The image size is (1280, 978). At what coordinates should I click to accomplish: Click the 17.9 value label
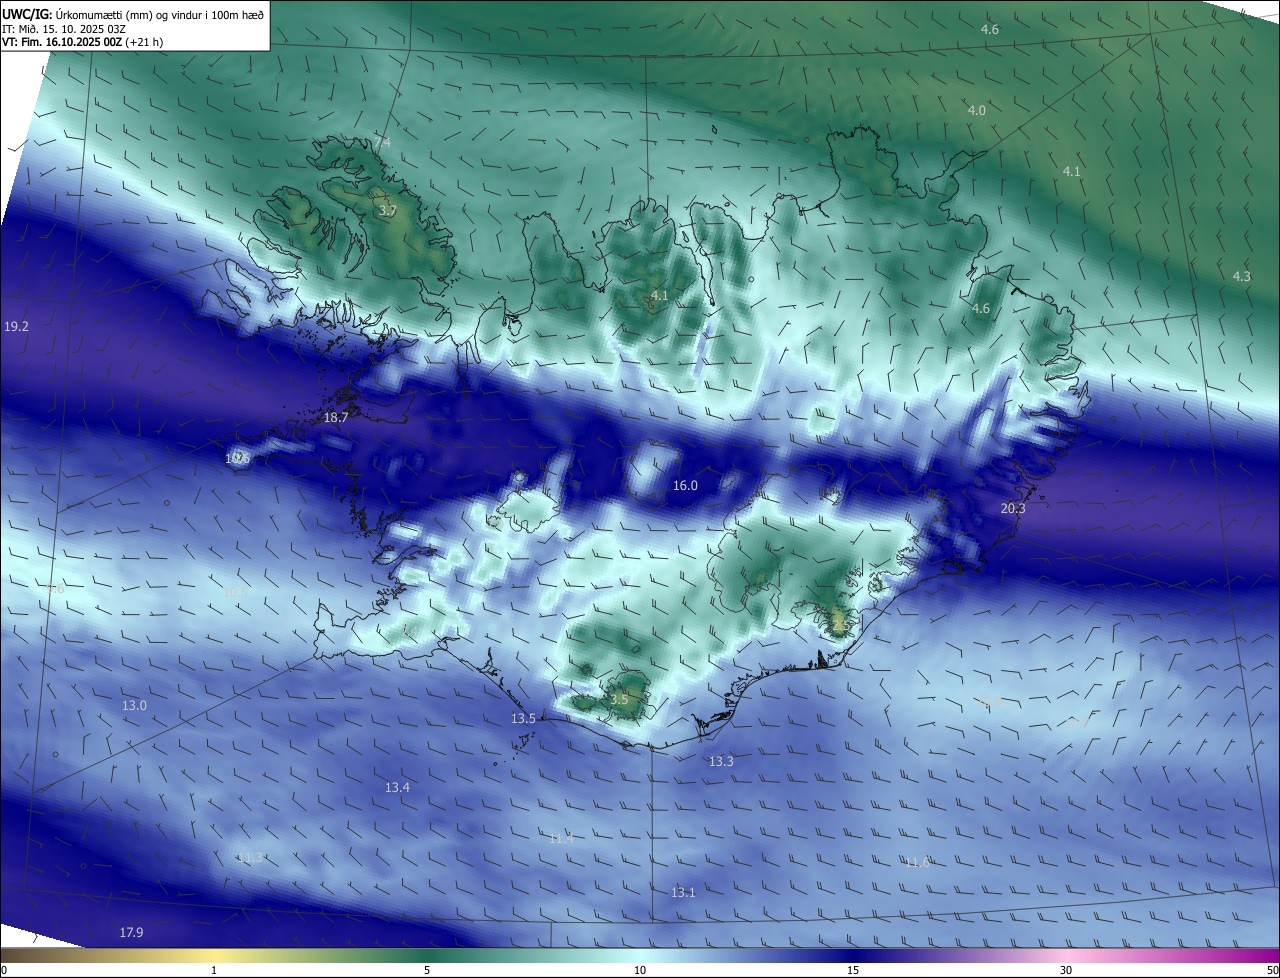click(x=131, y=932)
